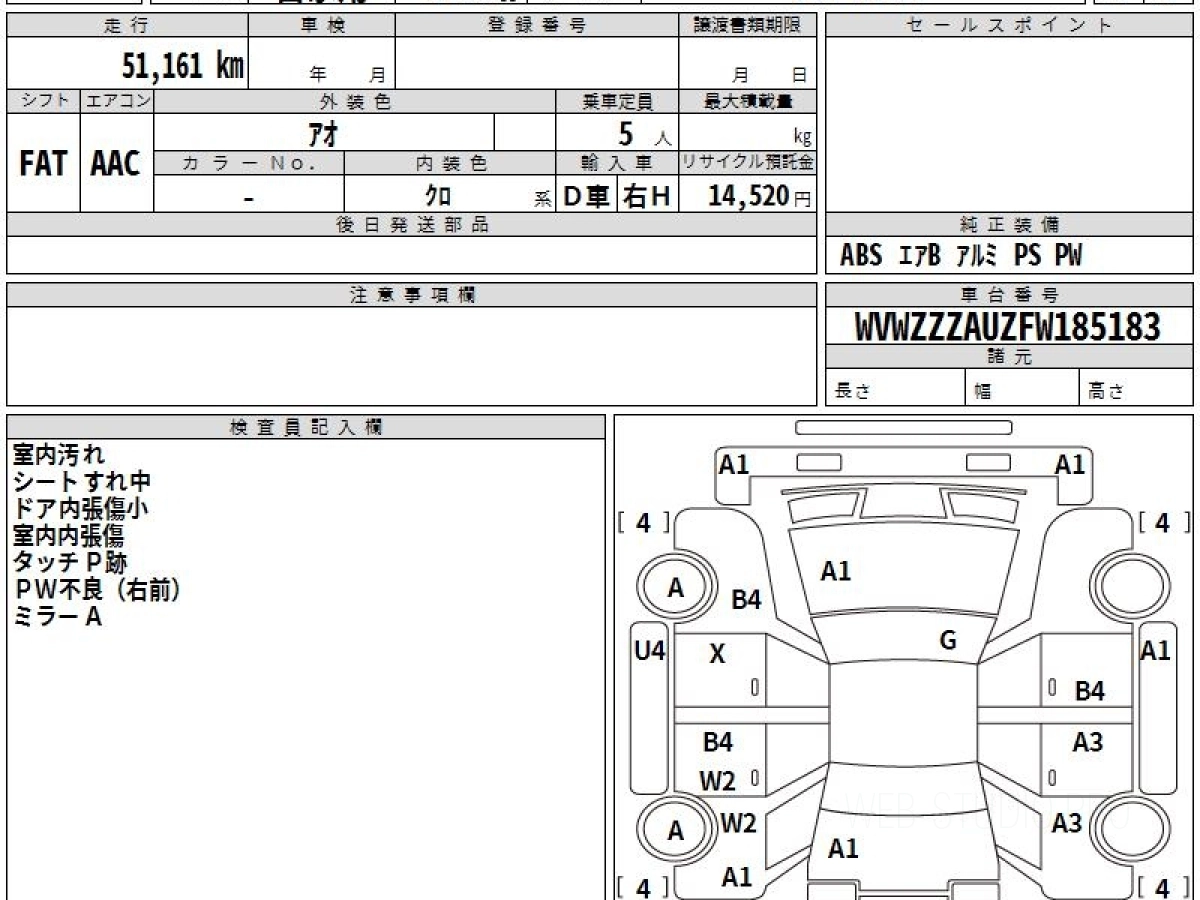Select inspector note 室内汚れ
The image size is (1200, 900).
pyautogui.click(x=58, y=455)
